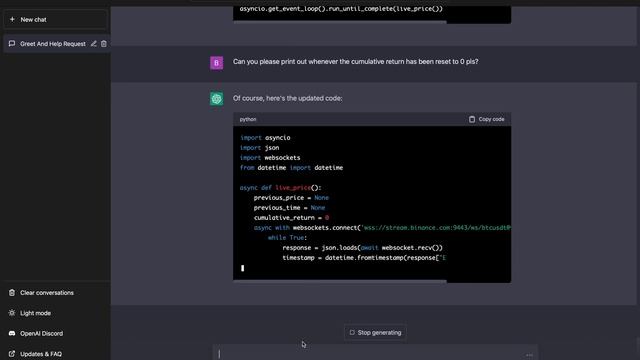
Task: Click Copy code button
Action: click(487, 119)
